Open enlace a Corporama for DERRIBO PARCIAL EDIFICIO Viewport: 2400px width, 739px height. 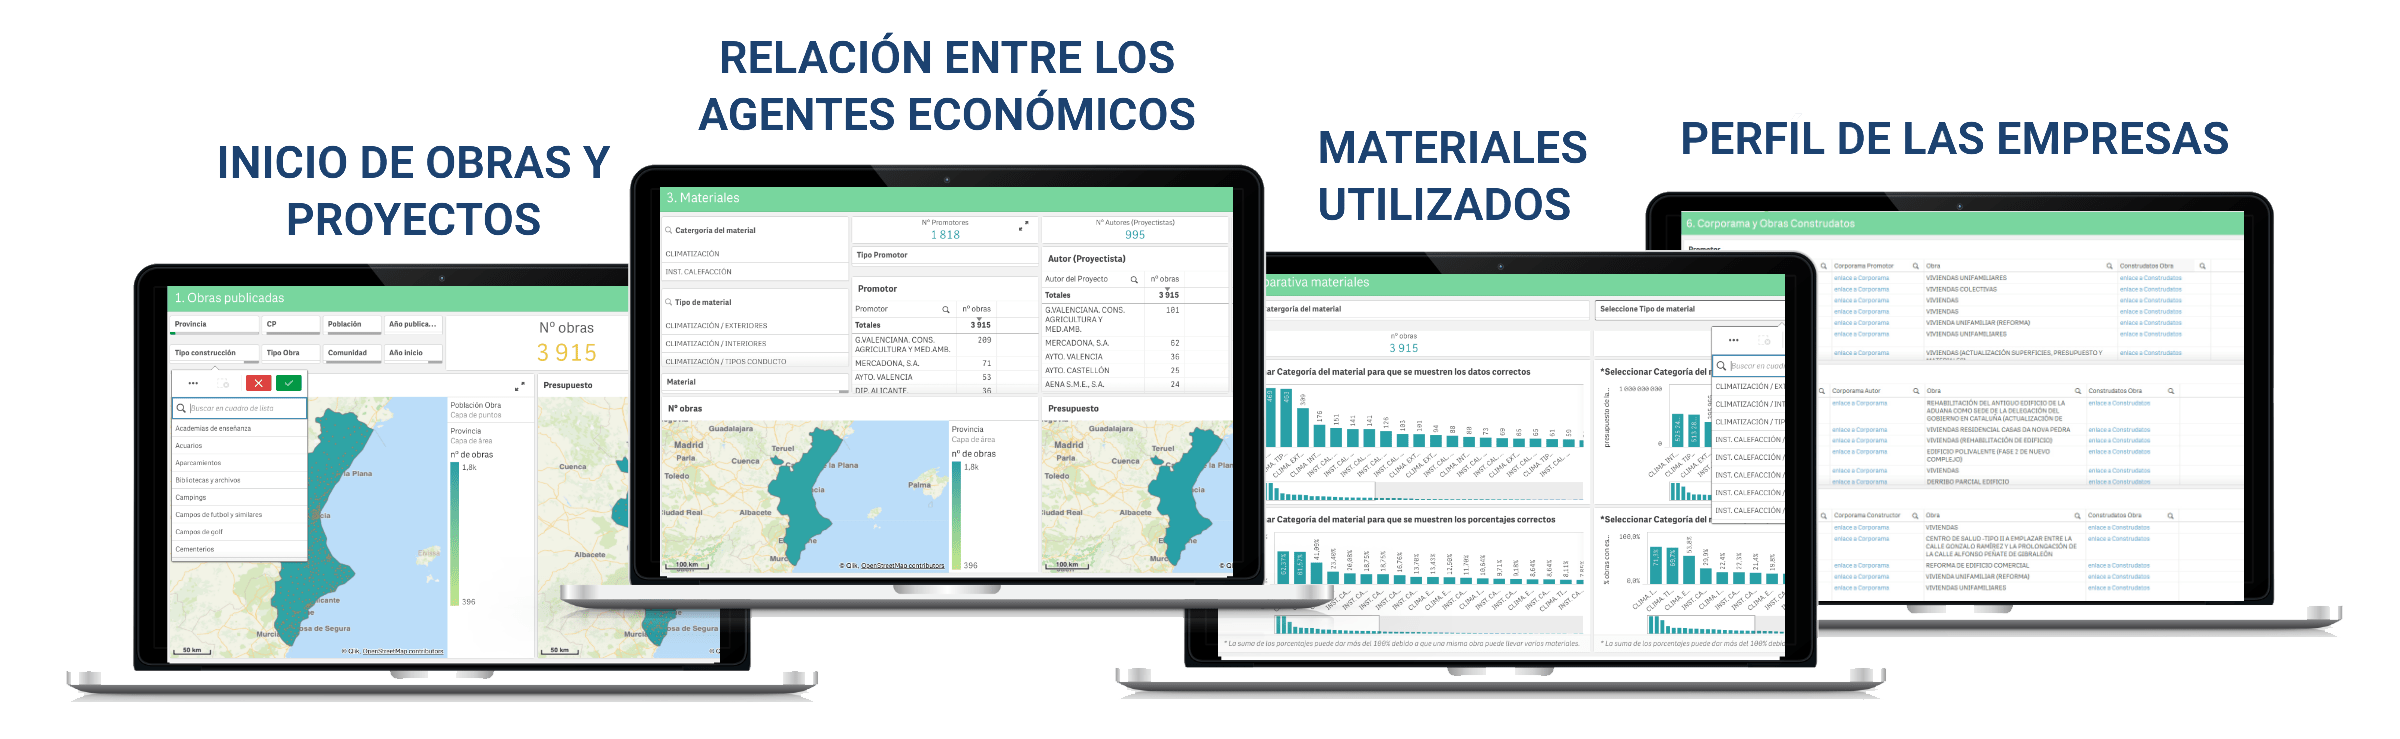click(x=1860, y=482)
